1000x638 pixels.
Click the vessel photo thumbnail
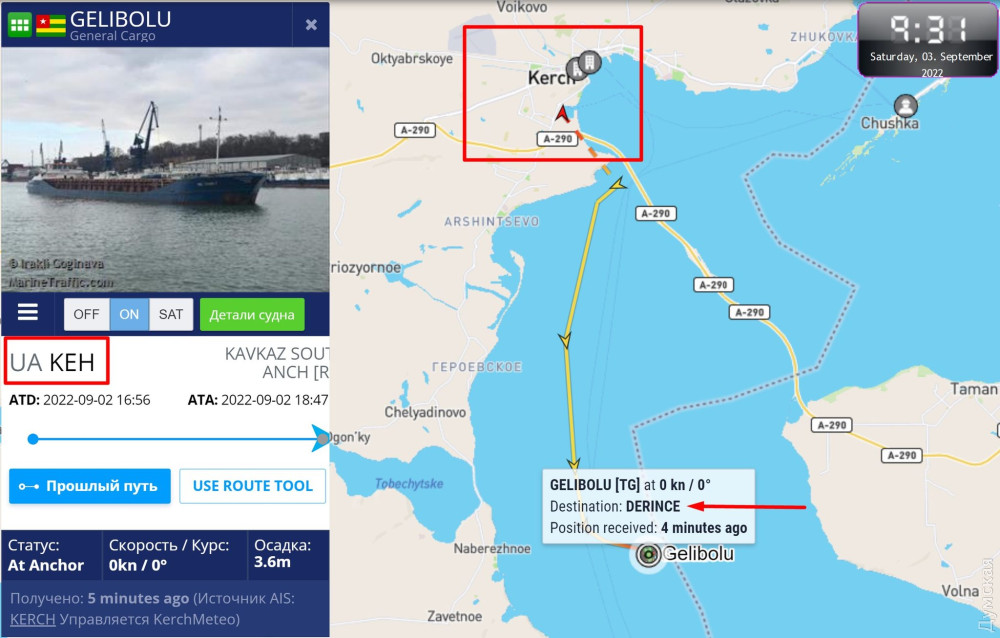click(165, 170)
